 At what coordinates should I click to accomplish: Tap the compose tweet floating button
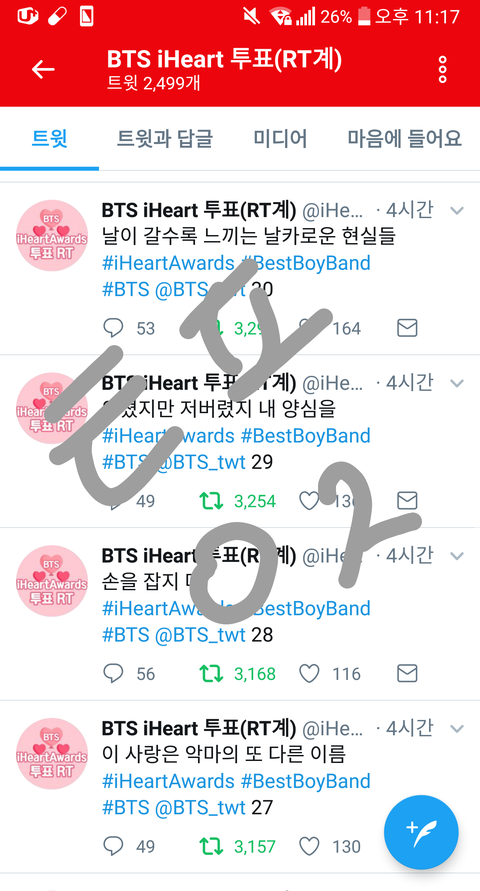point(421,832)
